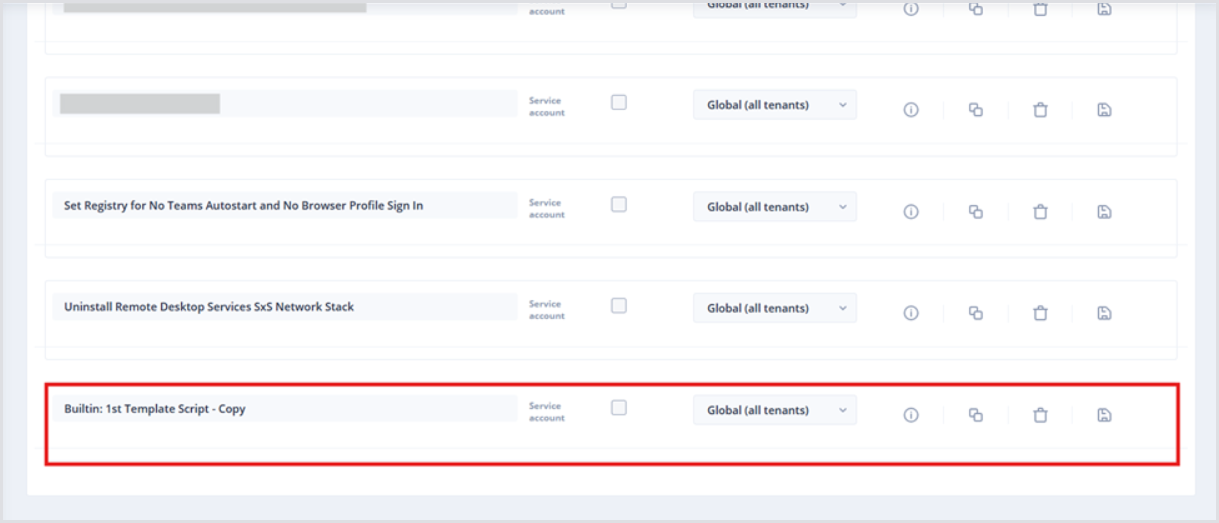
Task: Toggle Service account checkbox for Uninstall Remote Desktop row
Action: click(619, 306)
